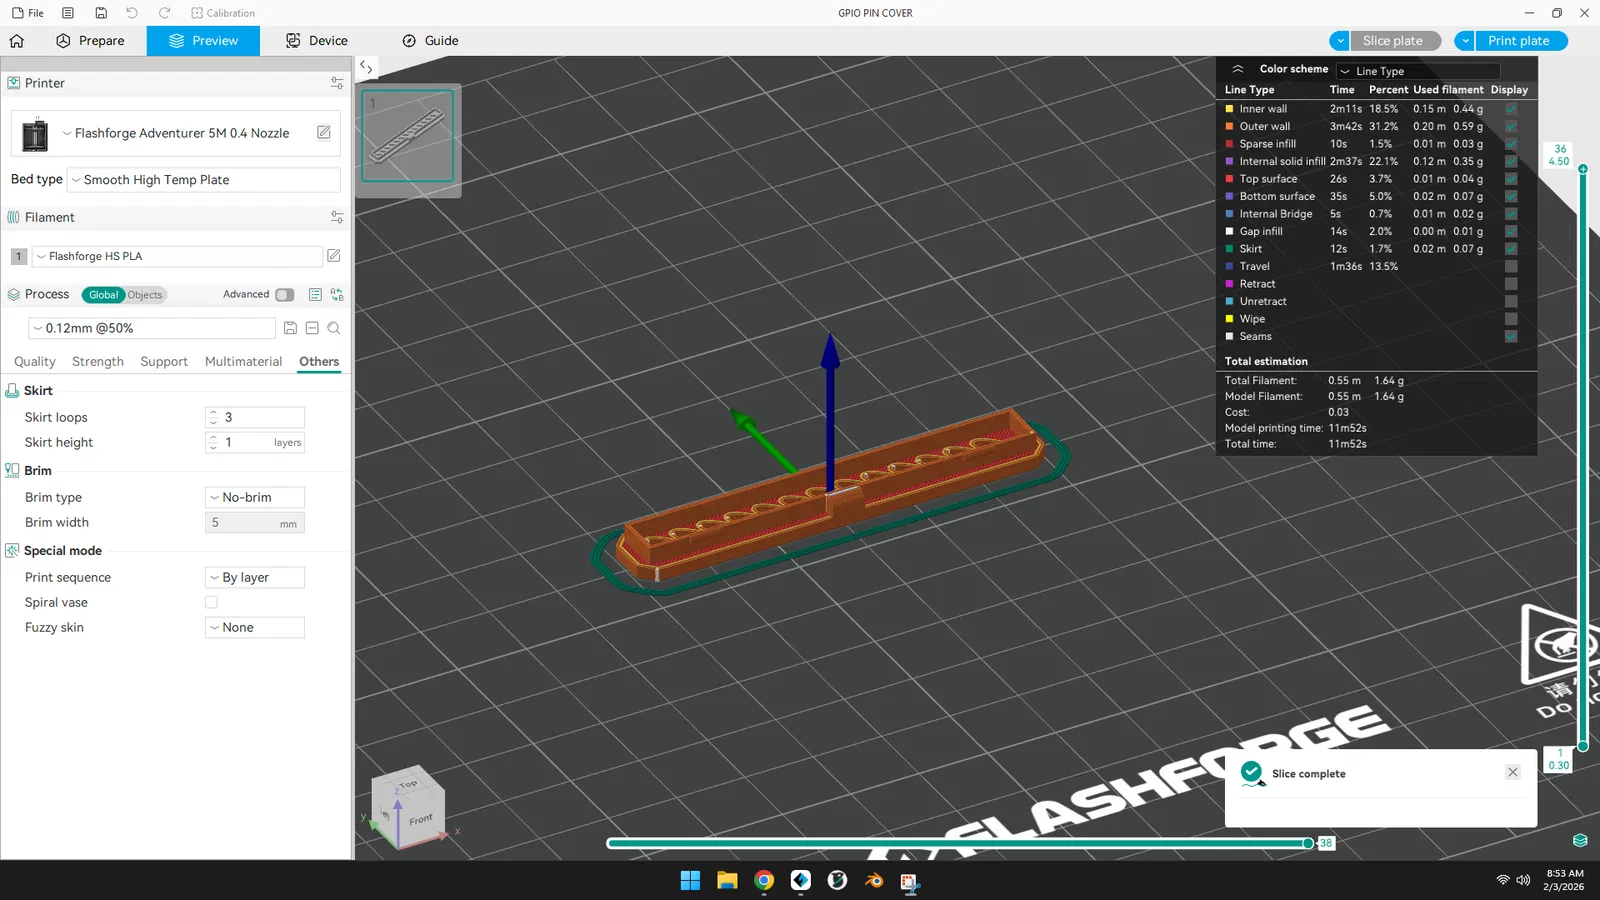Open the Calibration menu
Viewport: 1600px width, 900px height.
coord(223,13)
